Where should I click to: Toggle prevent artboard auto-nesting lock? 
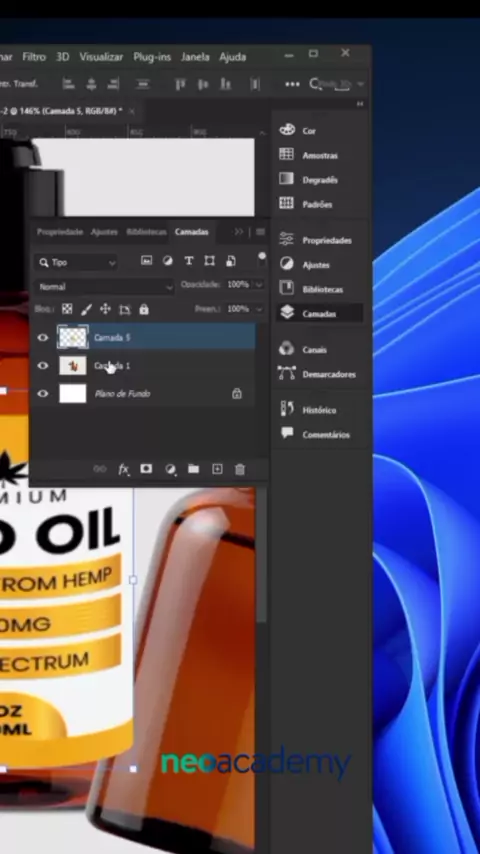pyautogui.click(x=125, y=309)
